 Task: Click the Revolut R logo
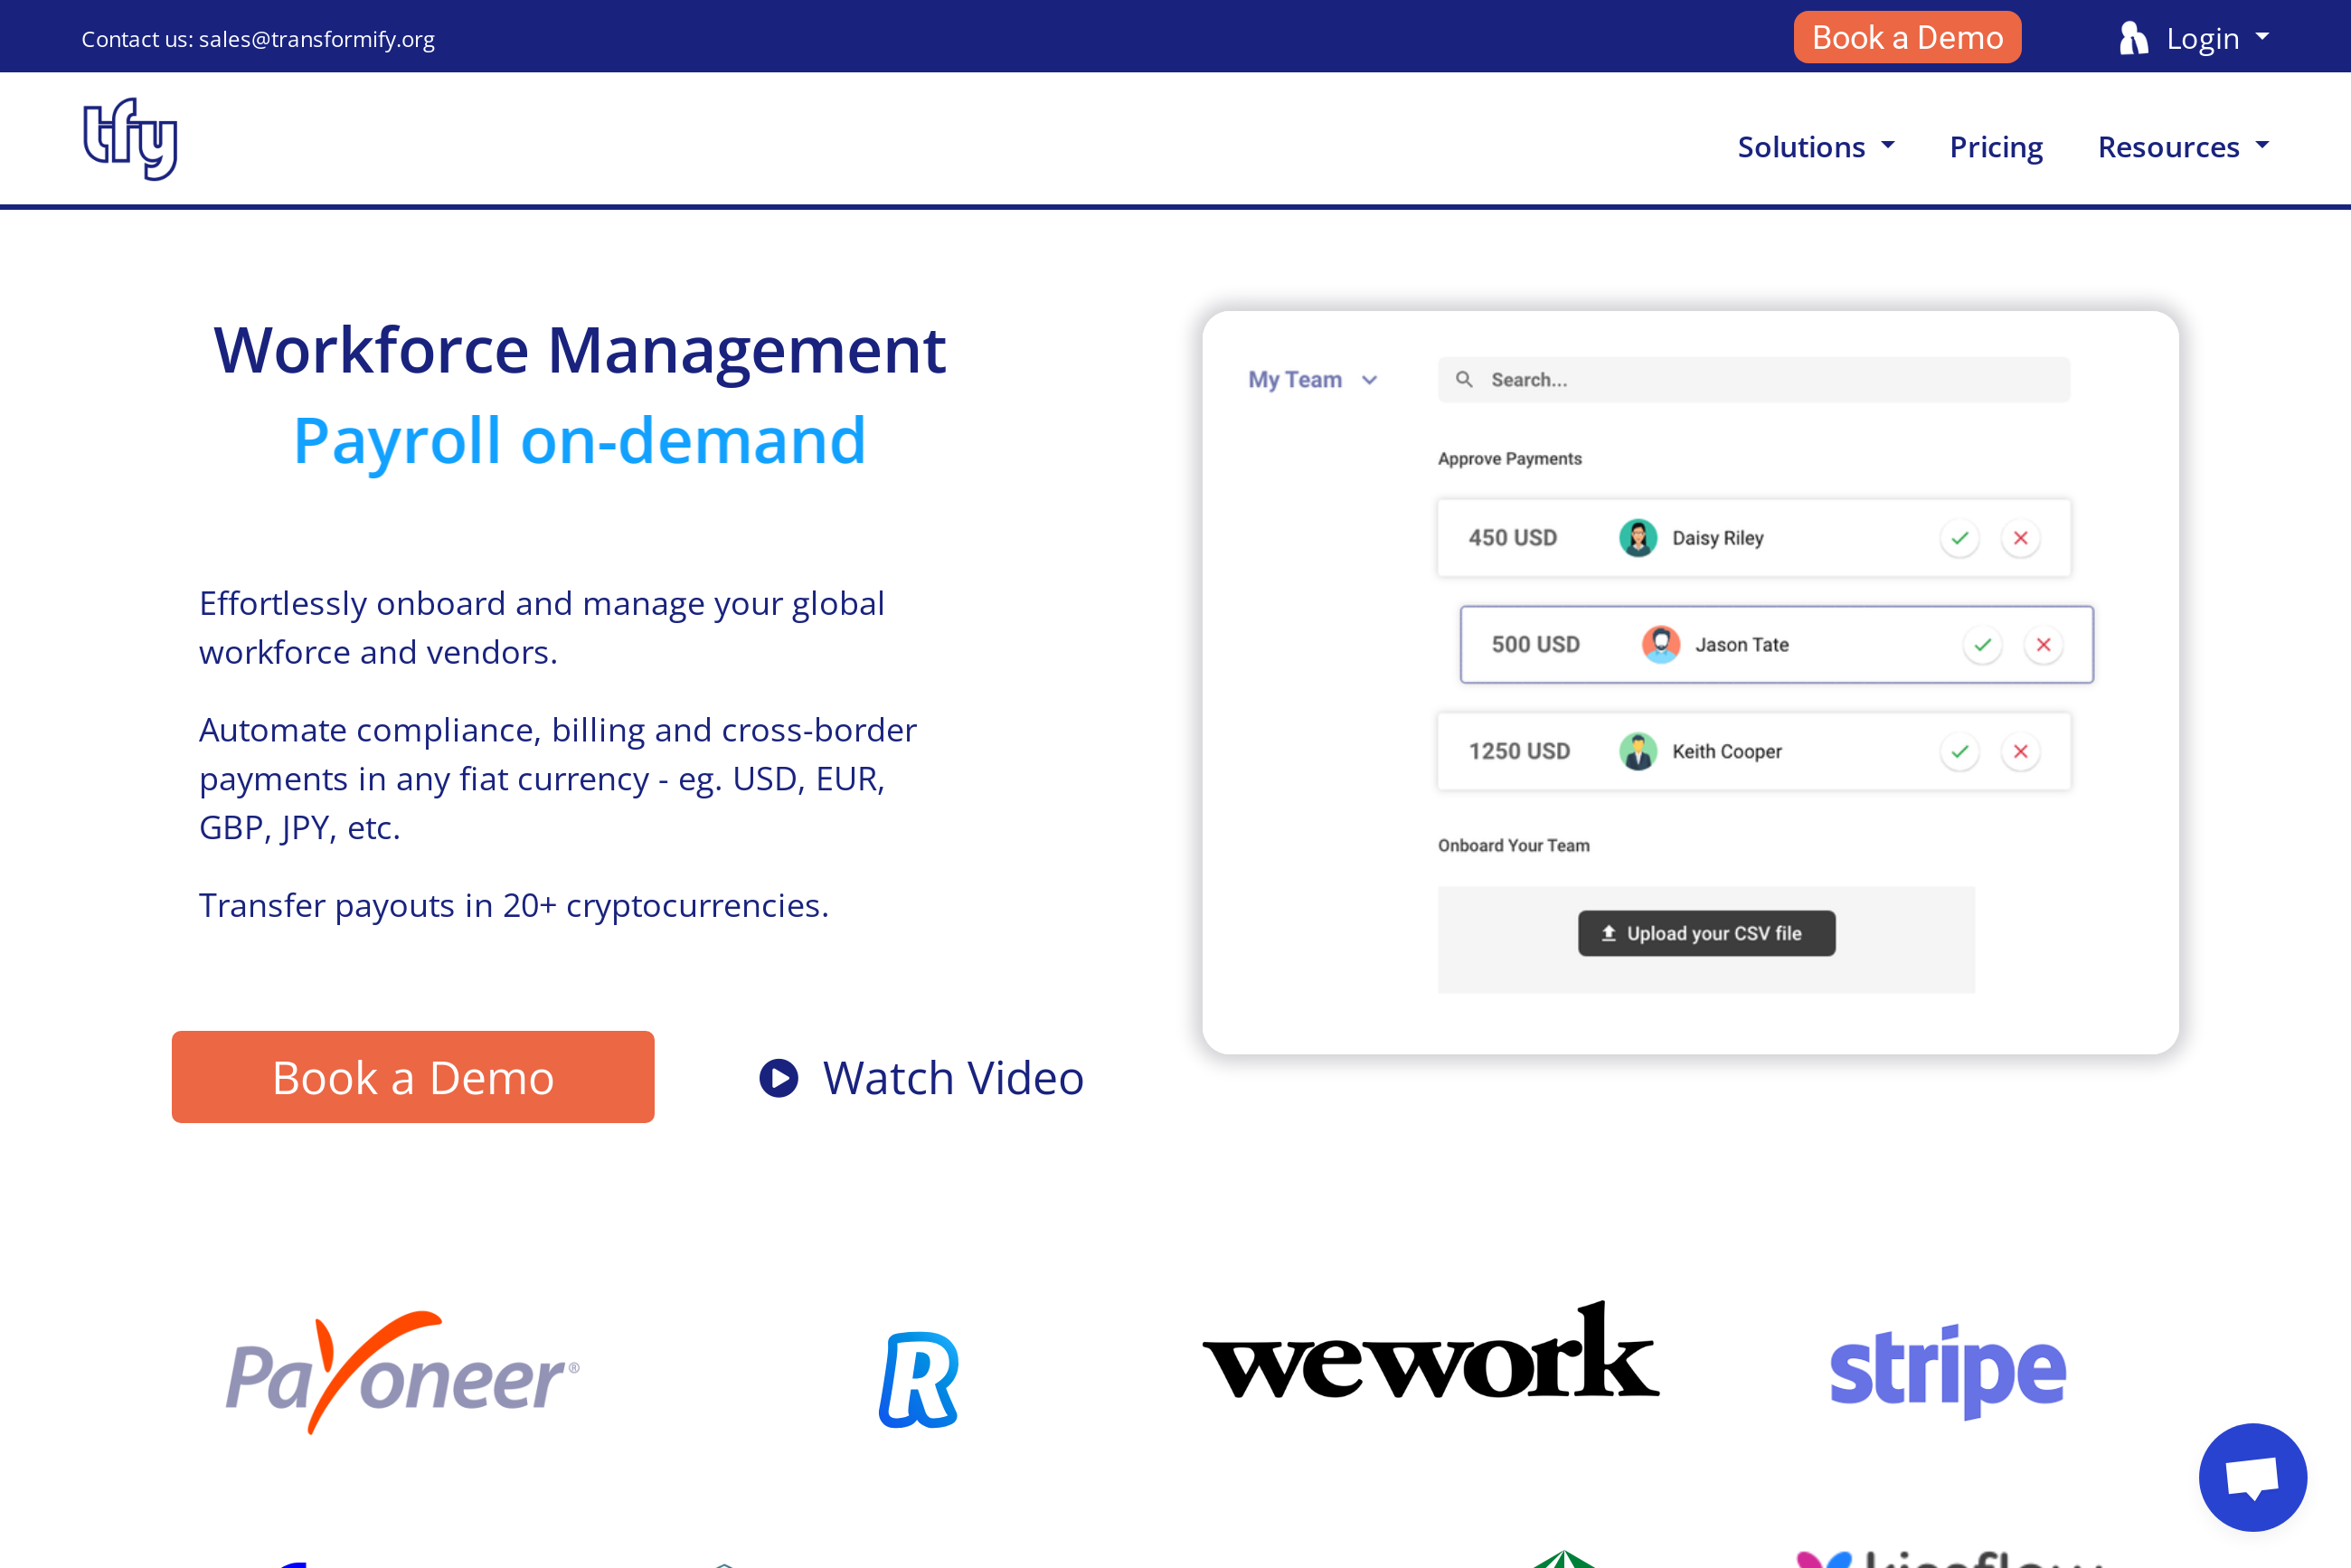[918, 1379]
